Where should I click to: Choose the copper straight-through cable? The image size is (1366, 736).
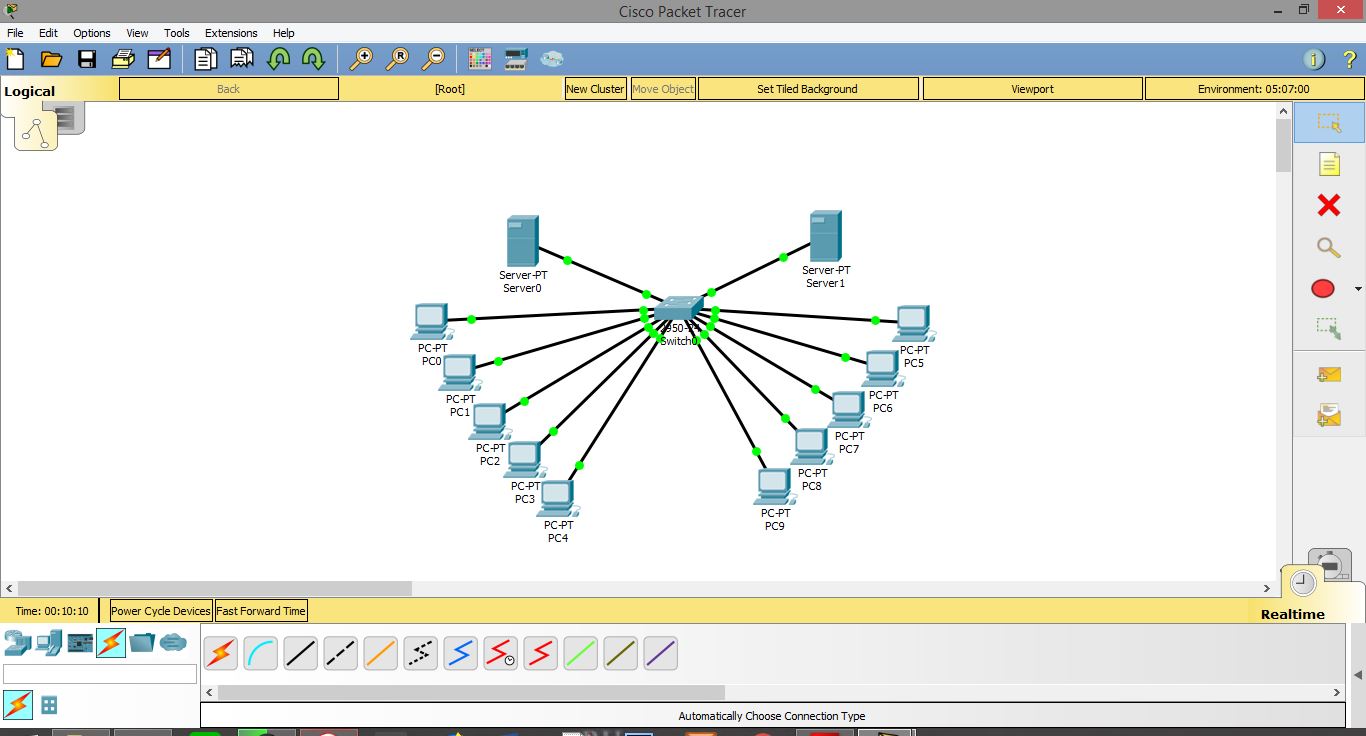point(300,653)
